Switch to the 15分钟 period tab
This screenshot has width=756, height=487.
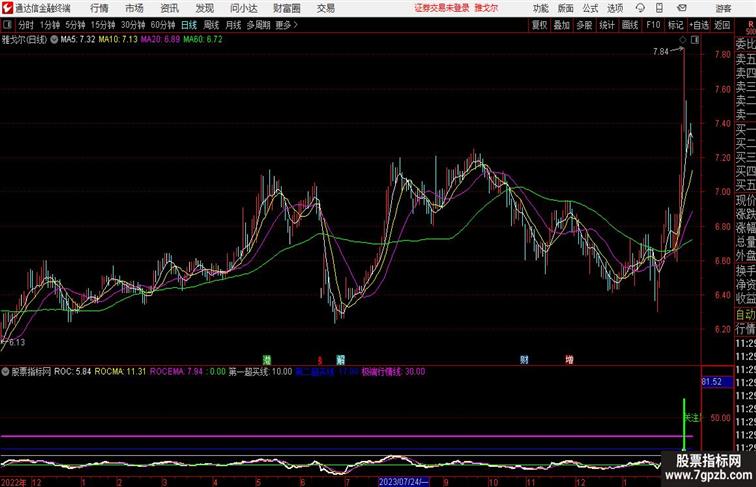103,25
